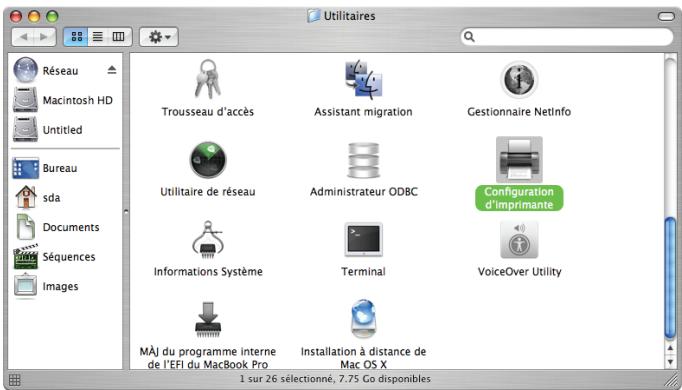Click the sidebar divider handle
The image size is (682, 390).
click(x=126, y=212)
